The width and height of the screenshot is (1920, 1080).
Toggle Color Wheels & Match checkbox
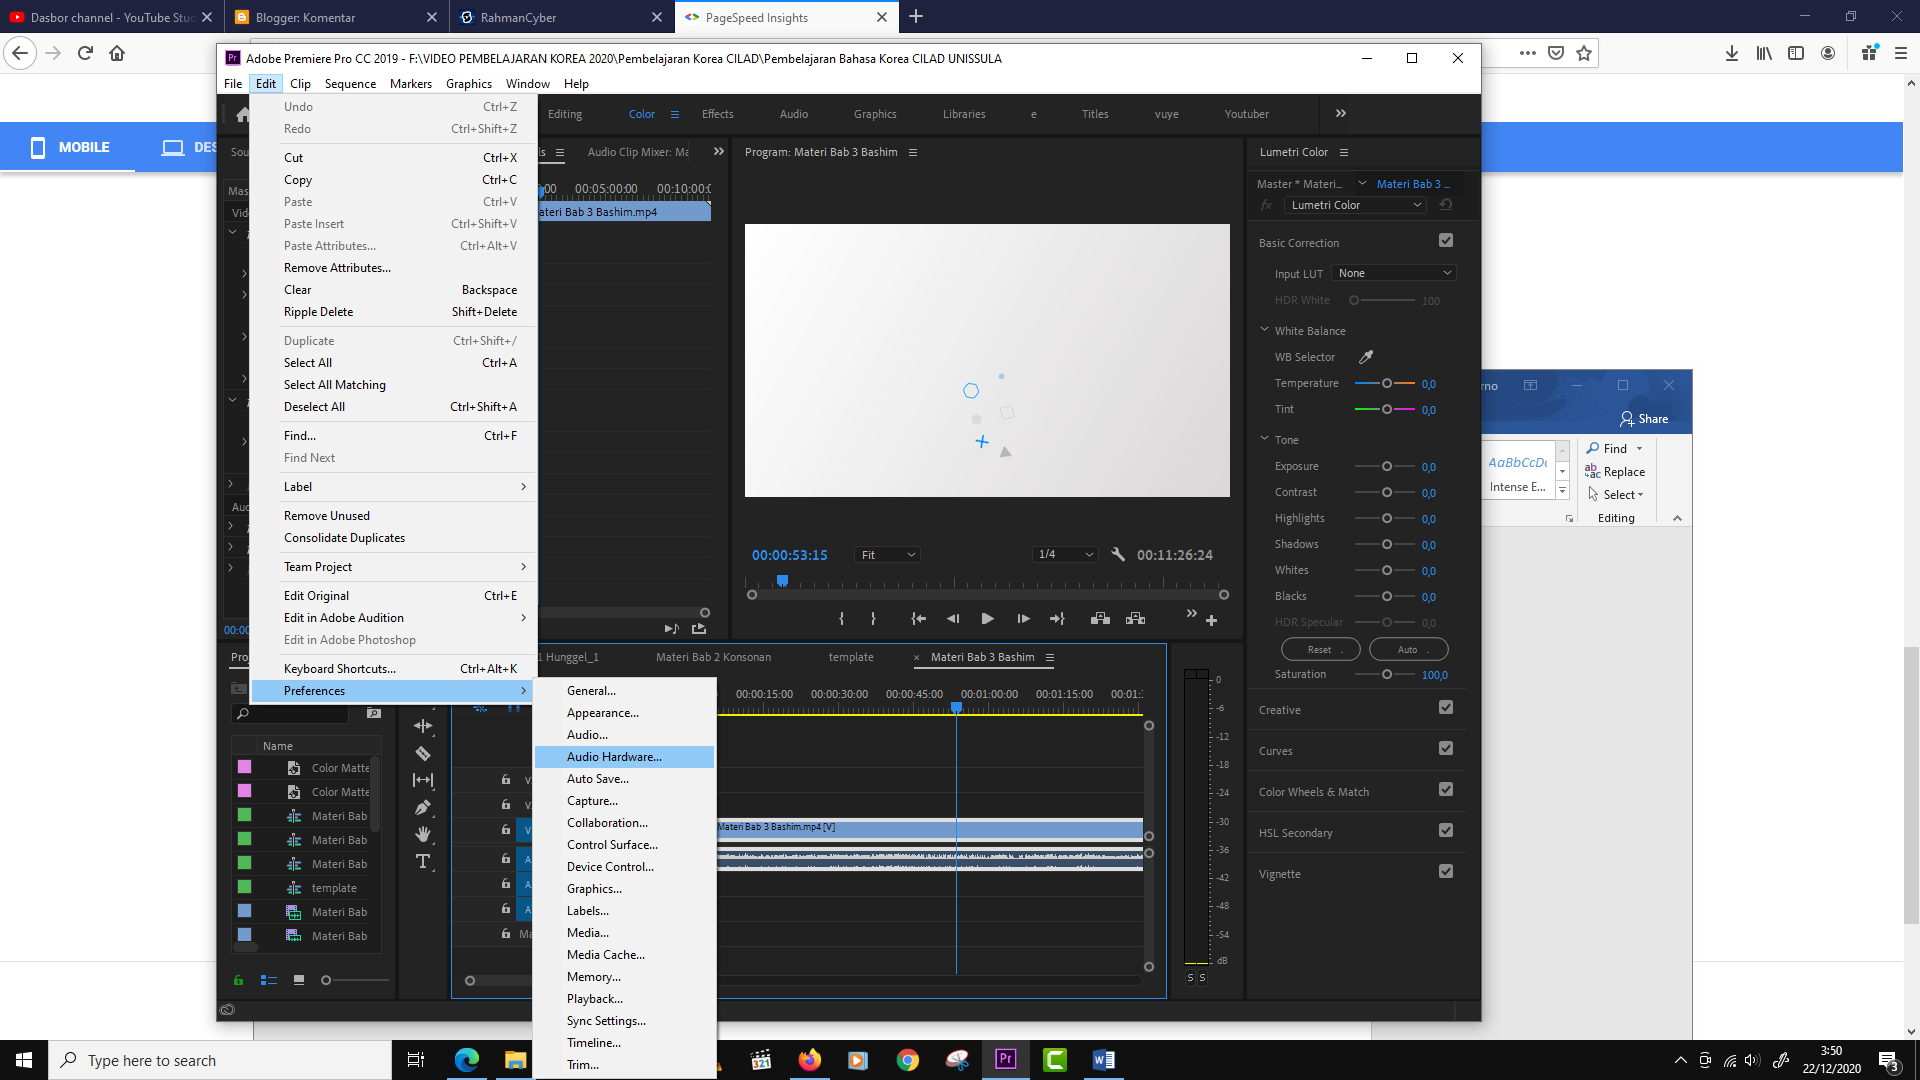[1446, 790]
